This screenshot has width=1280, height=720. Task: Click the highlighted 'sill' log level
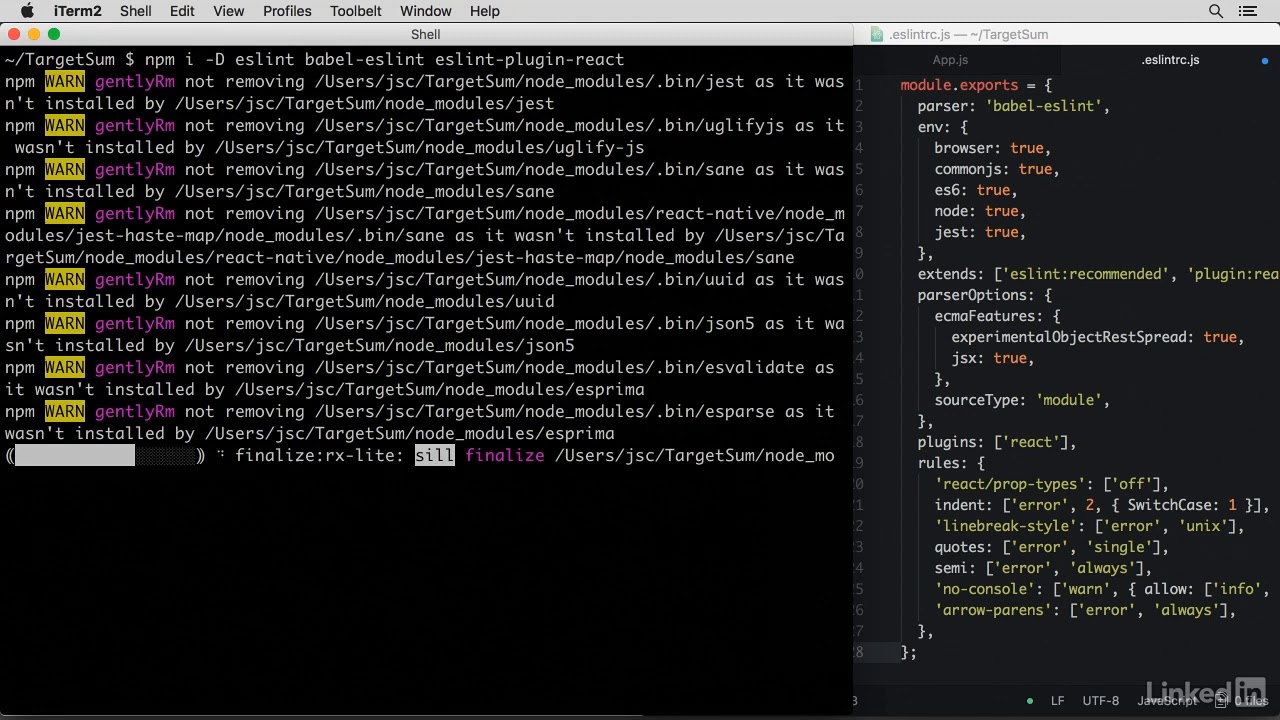tap(434, 456)
